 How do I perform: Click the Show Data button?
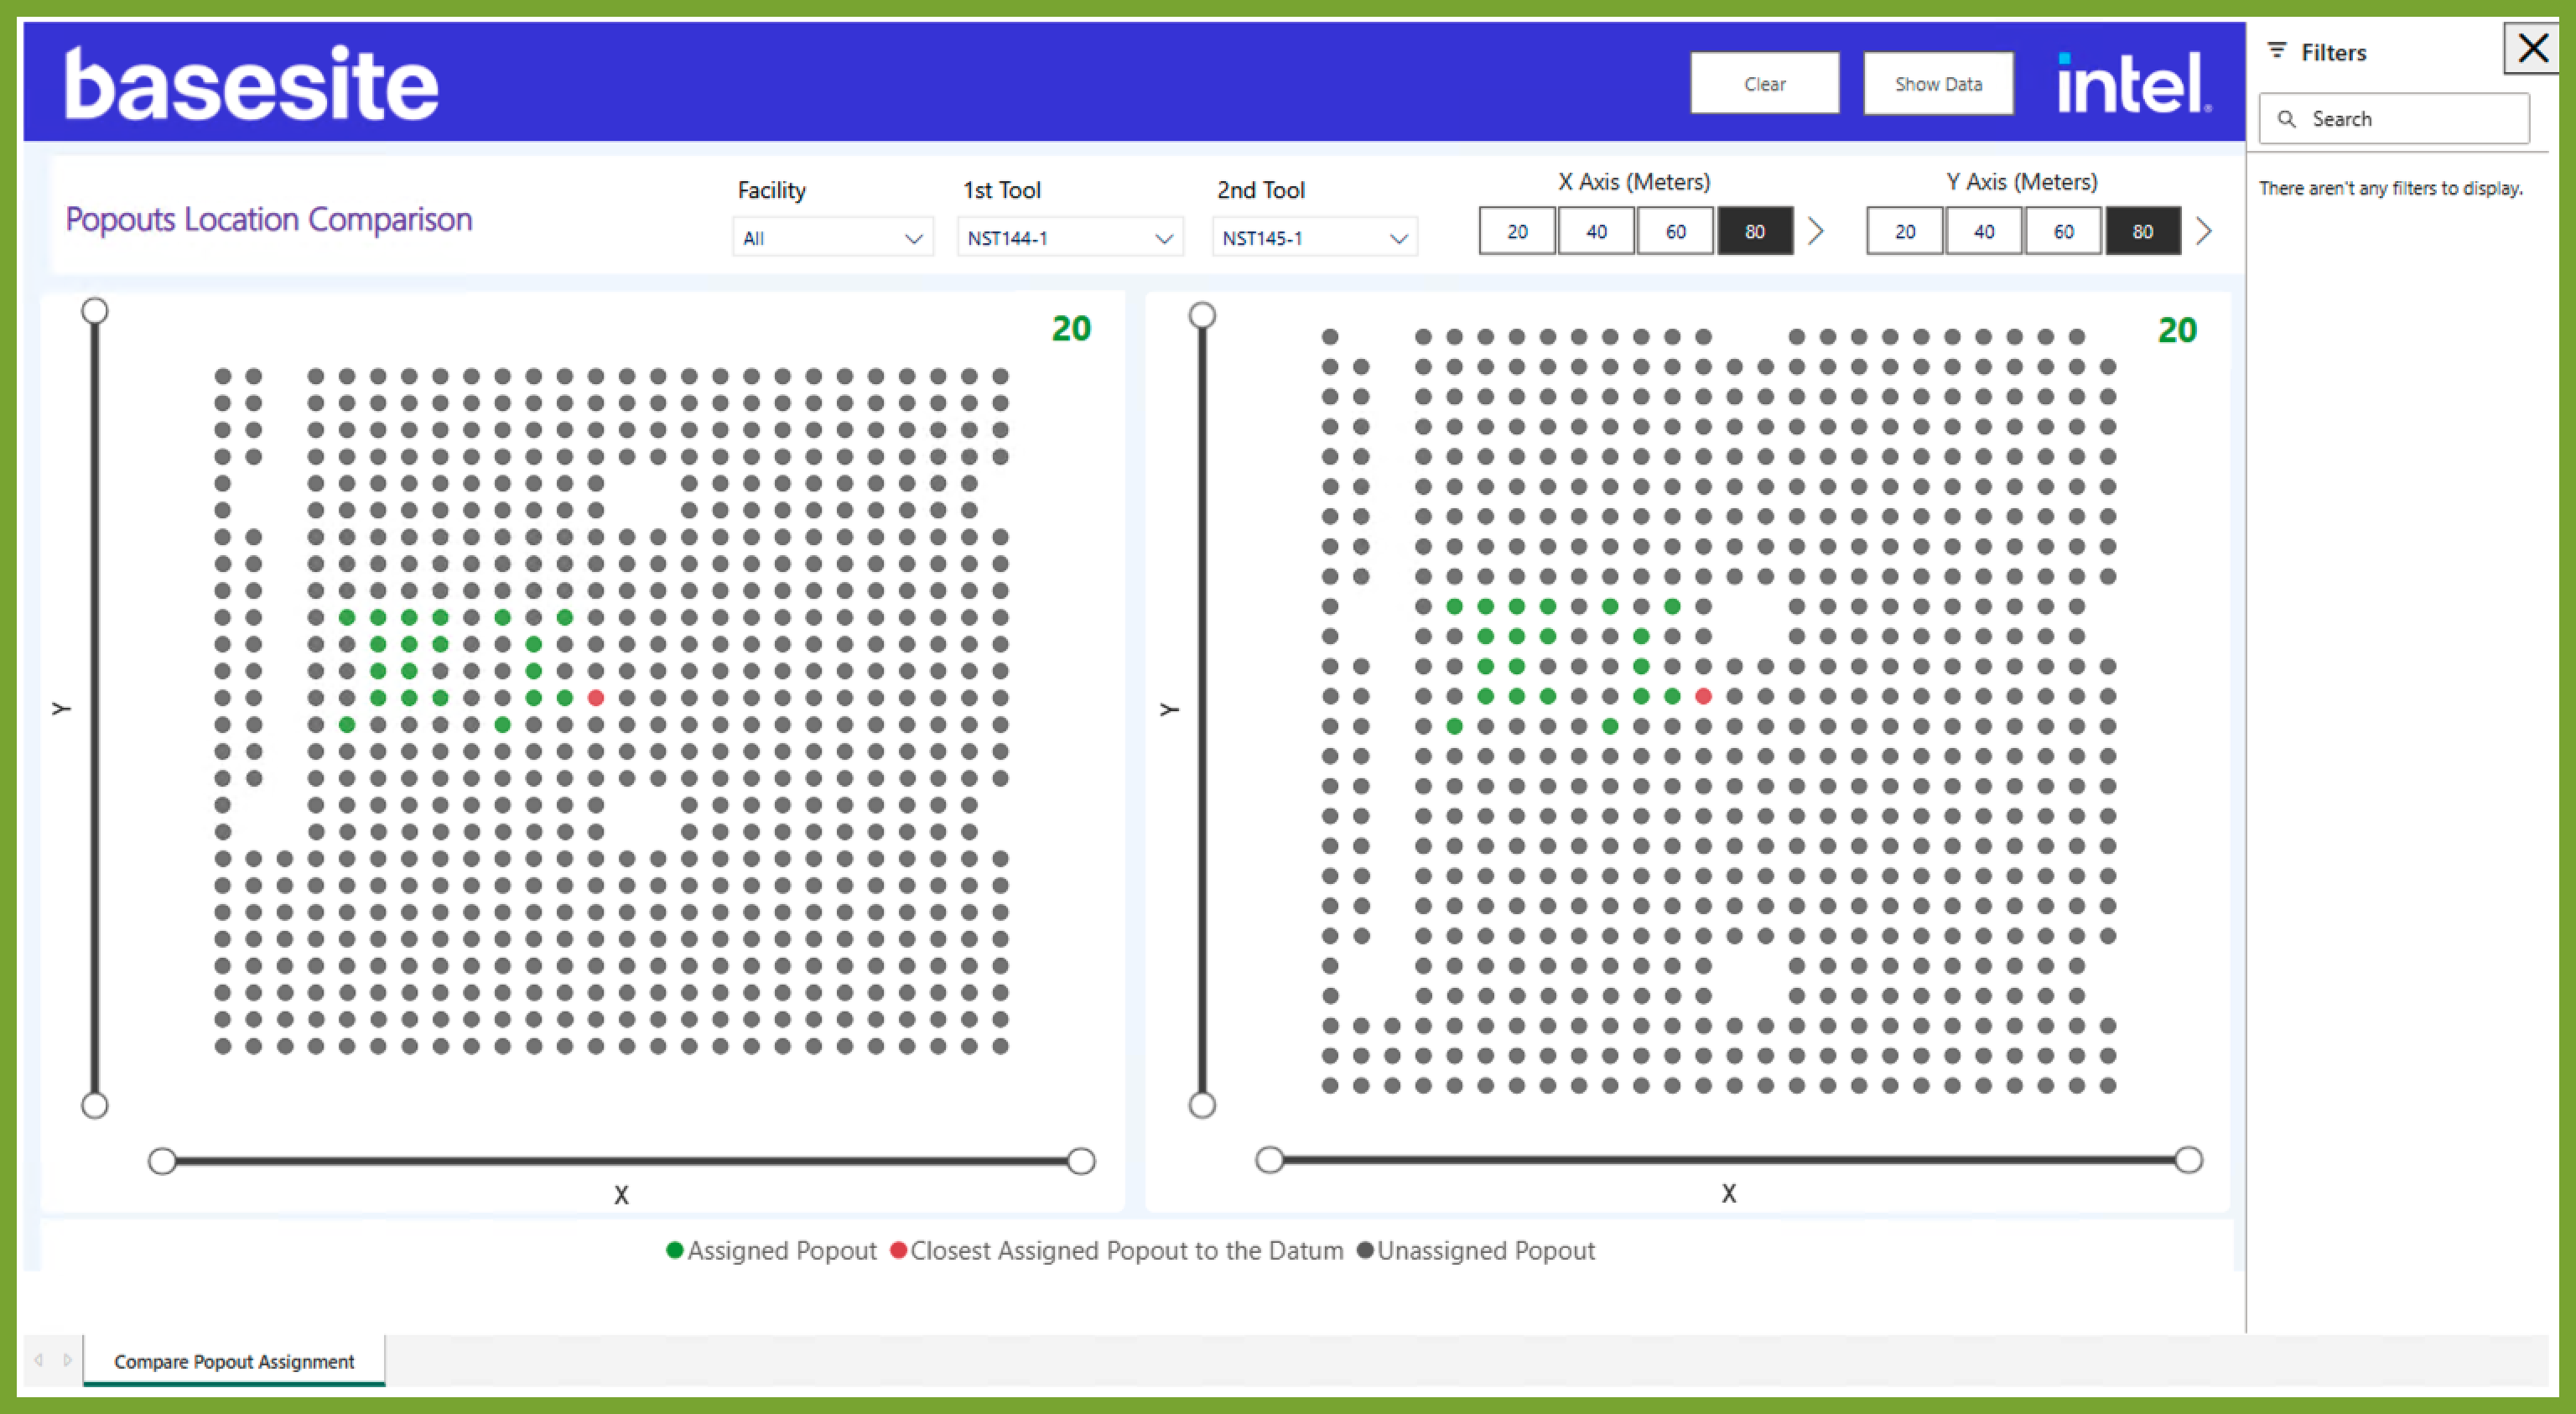click(x=1937, y=84)
